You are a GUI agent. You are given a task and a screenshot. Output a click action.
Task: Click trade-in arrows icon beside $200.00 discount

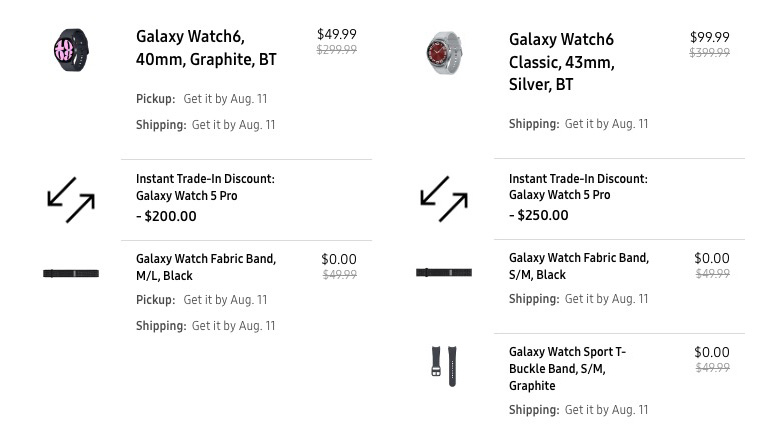coord(71,200)
